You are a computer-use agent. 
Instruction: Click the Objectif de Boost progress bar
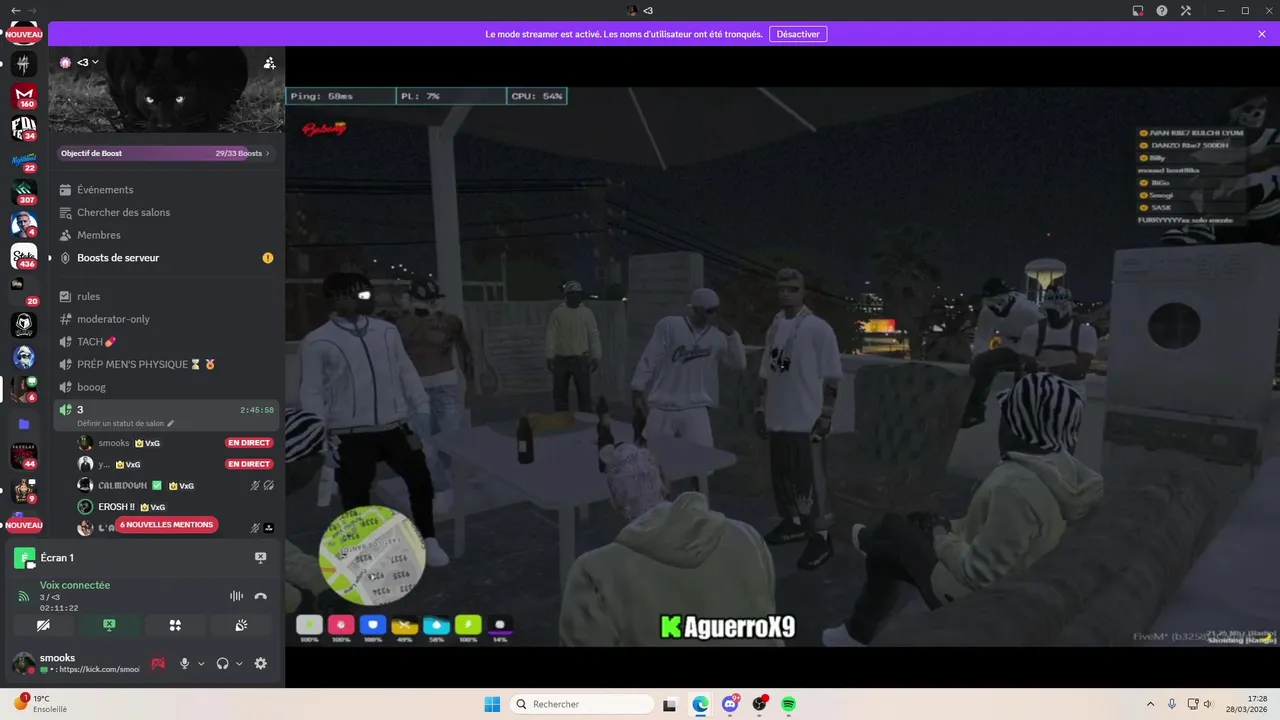click(166, 153)
